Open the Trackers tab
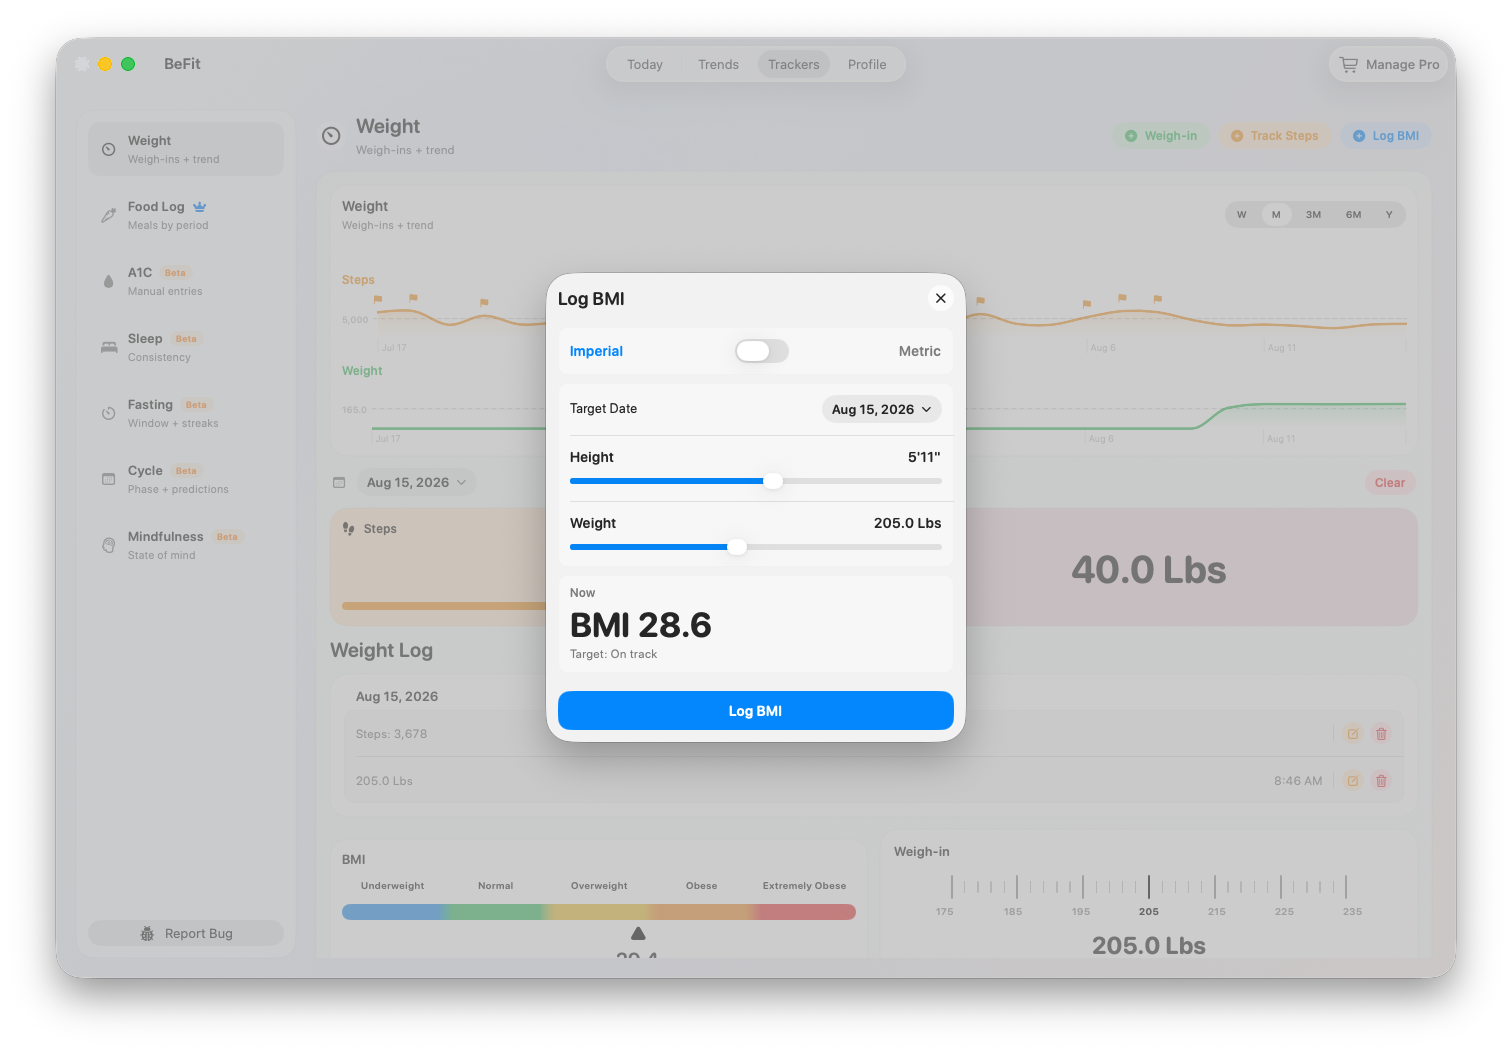 (794, 64)
